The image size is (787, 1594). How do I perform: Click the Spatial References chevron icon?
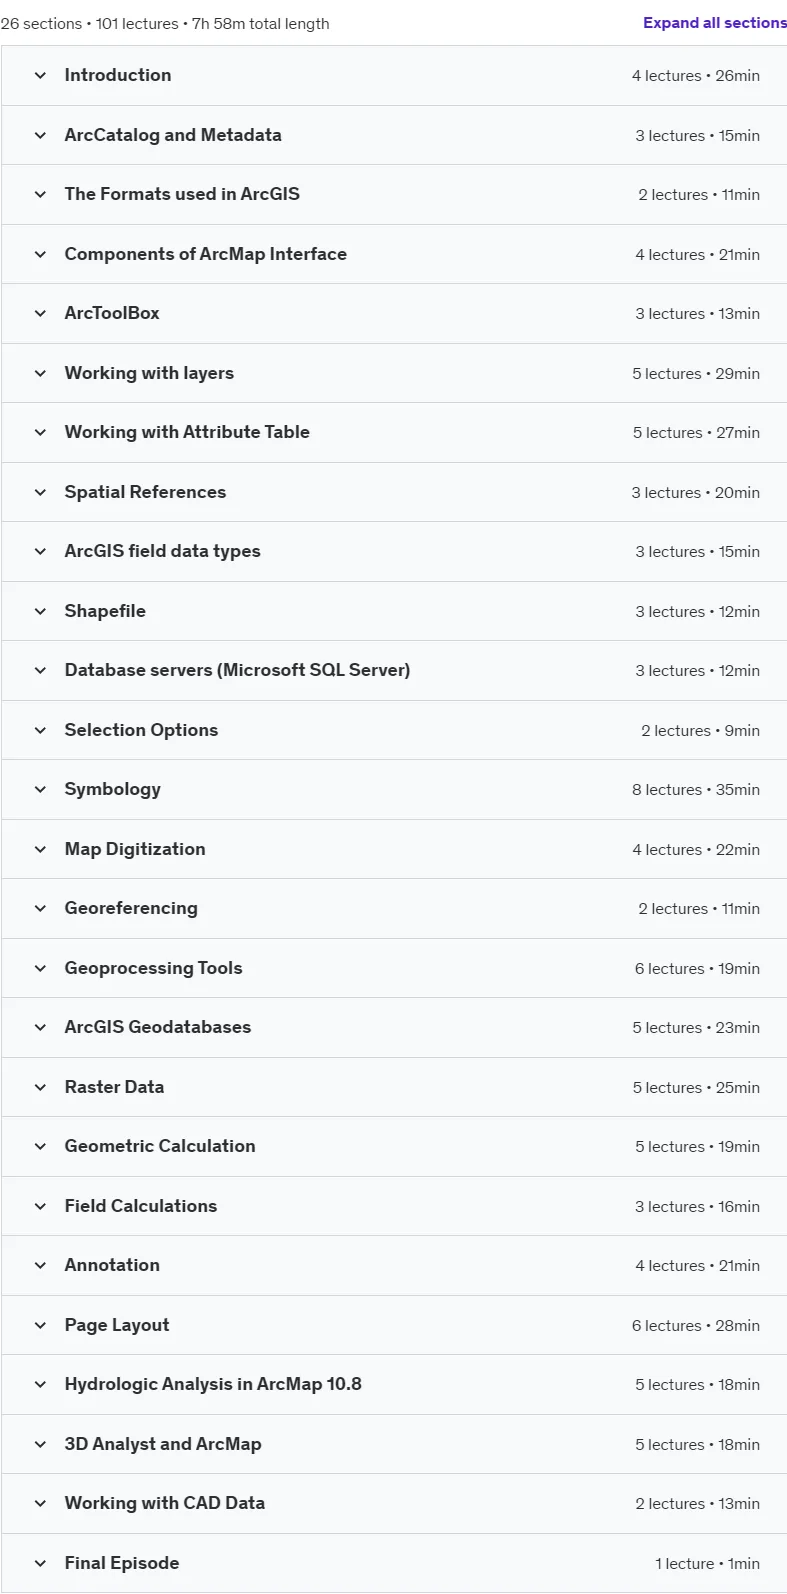[x=40, y=492]
